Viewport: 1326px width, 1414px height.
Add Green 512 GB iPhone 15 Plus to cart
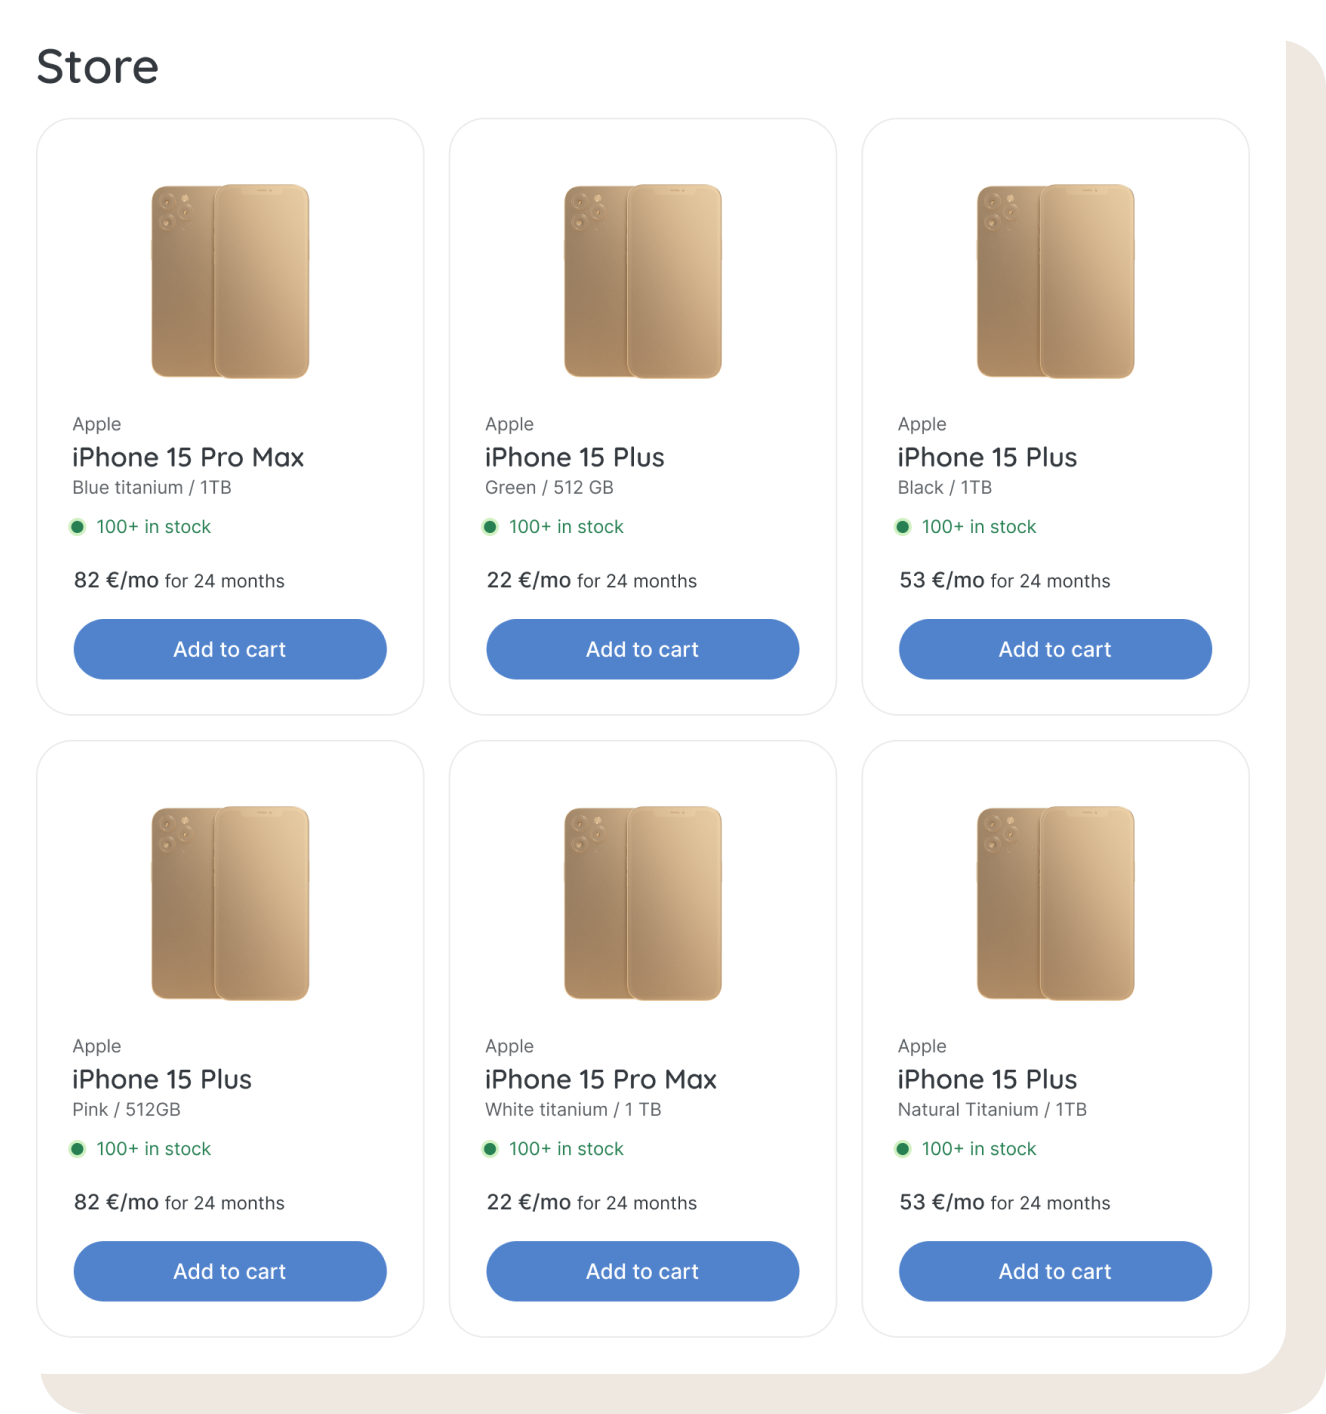(642, 649)
